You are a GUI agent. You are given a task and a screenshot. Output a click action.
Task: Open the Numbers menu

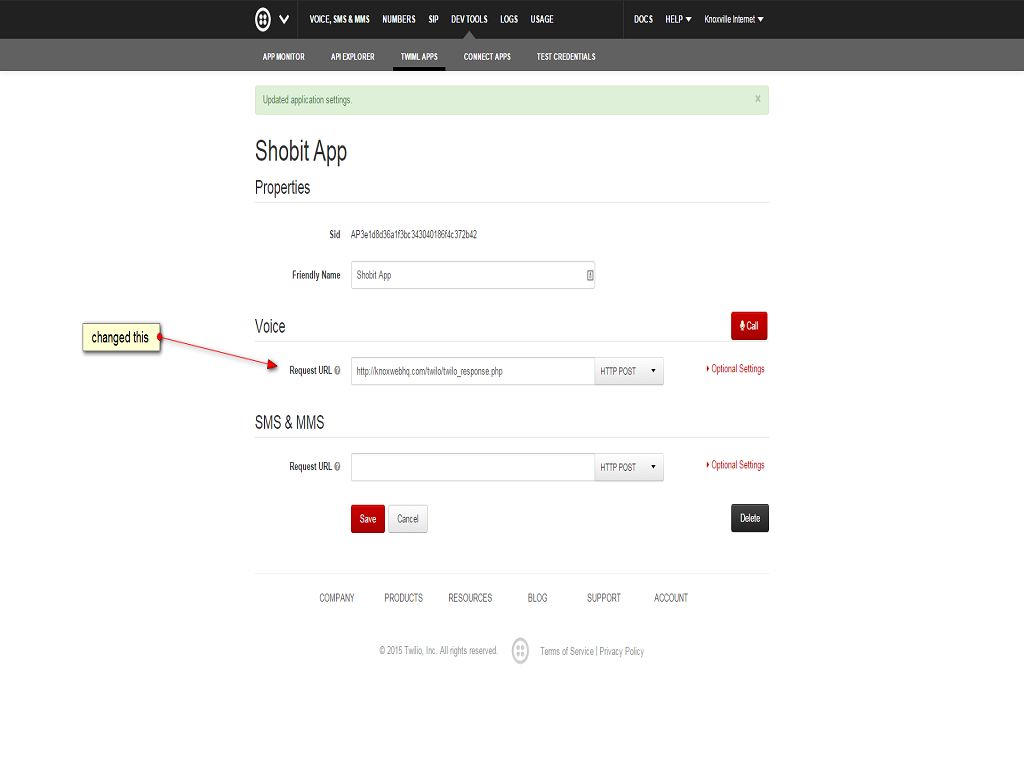tap(398, 19)
